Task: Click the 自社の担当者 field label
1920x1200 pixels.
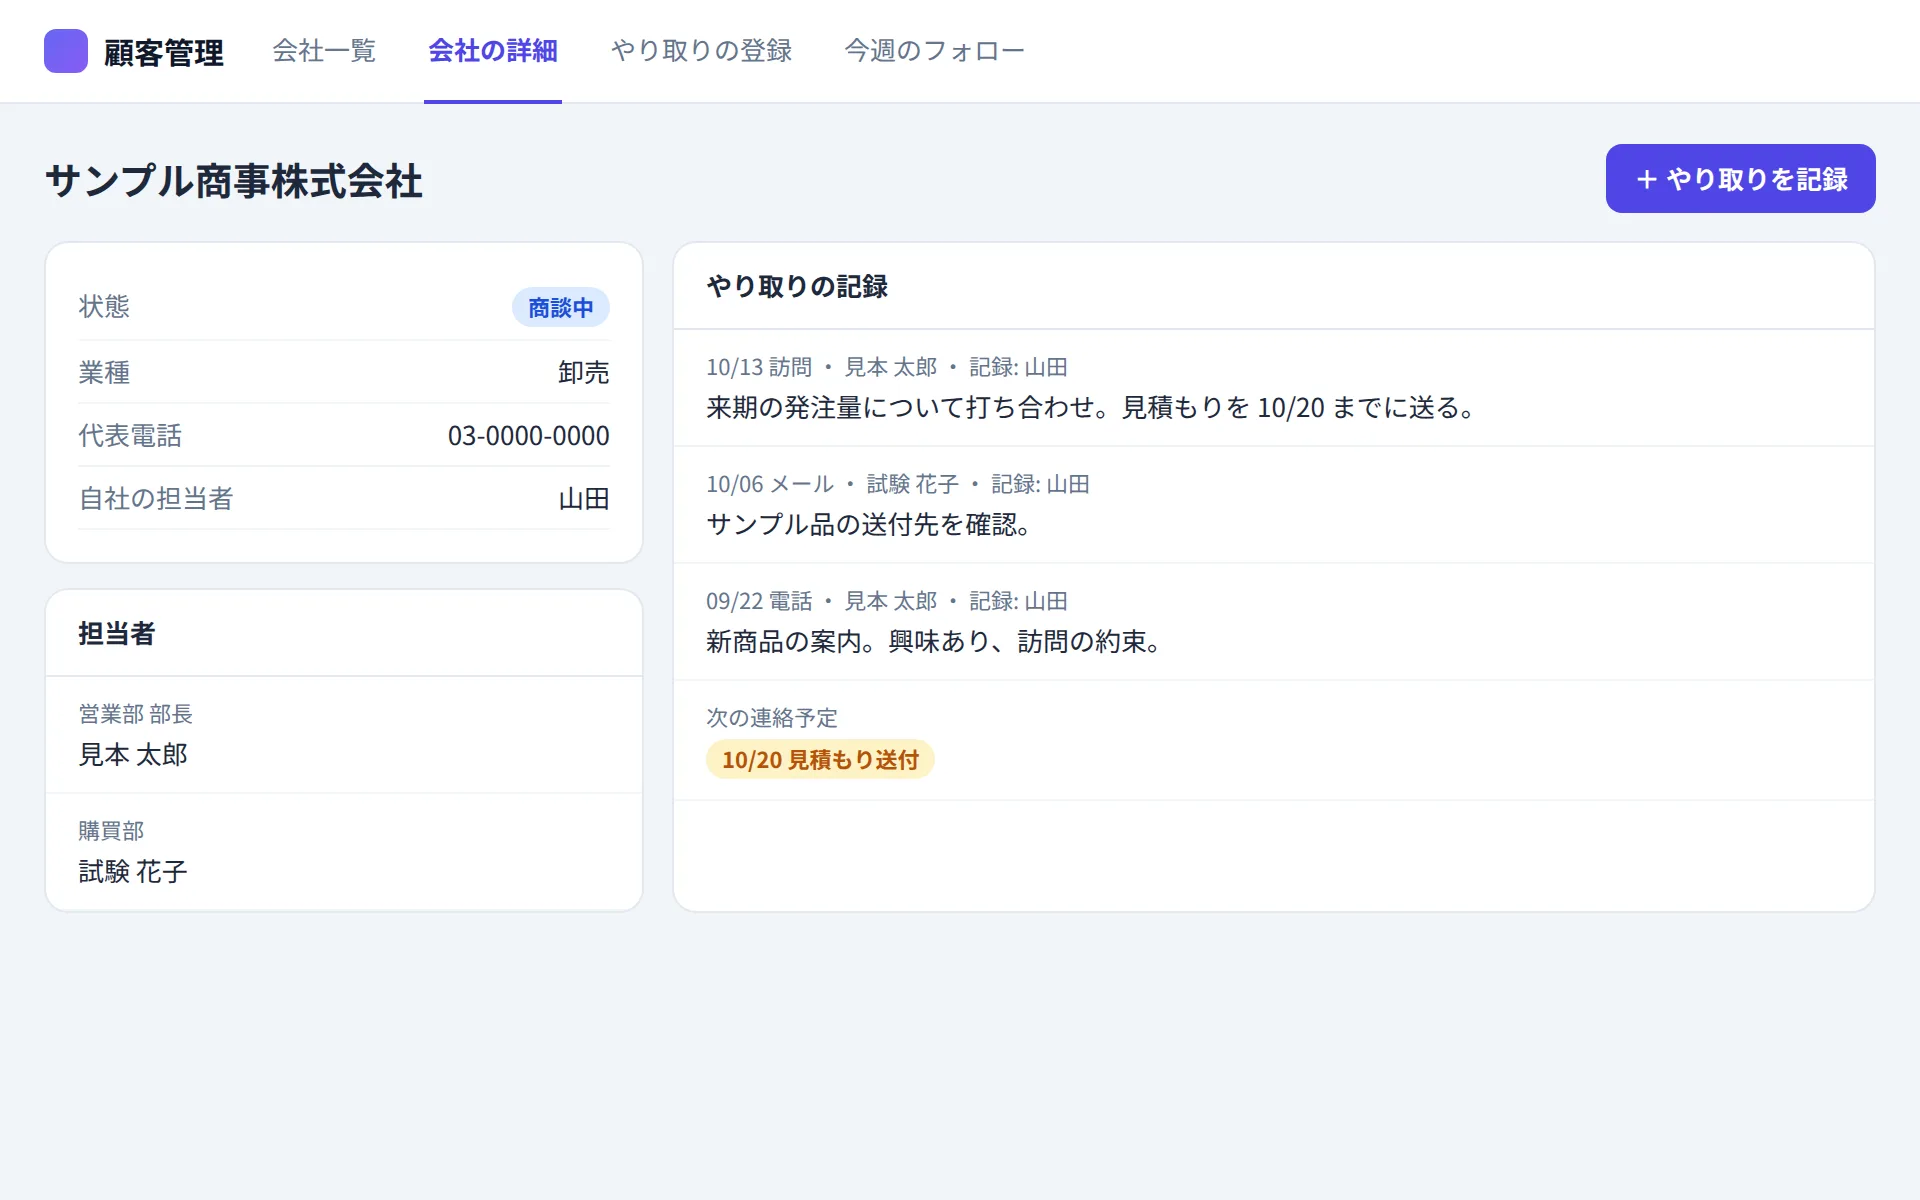Action: pos(156,499)
